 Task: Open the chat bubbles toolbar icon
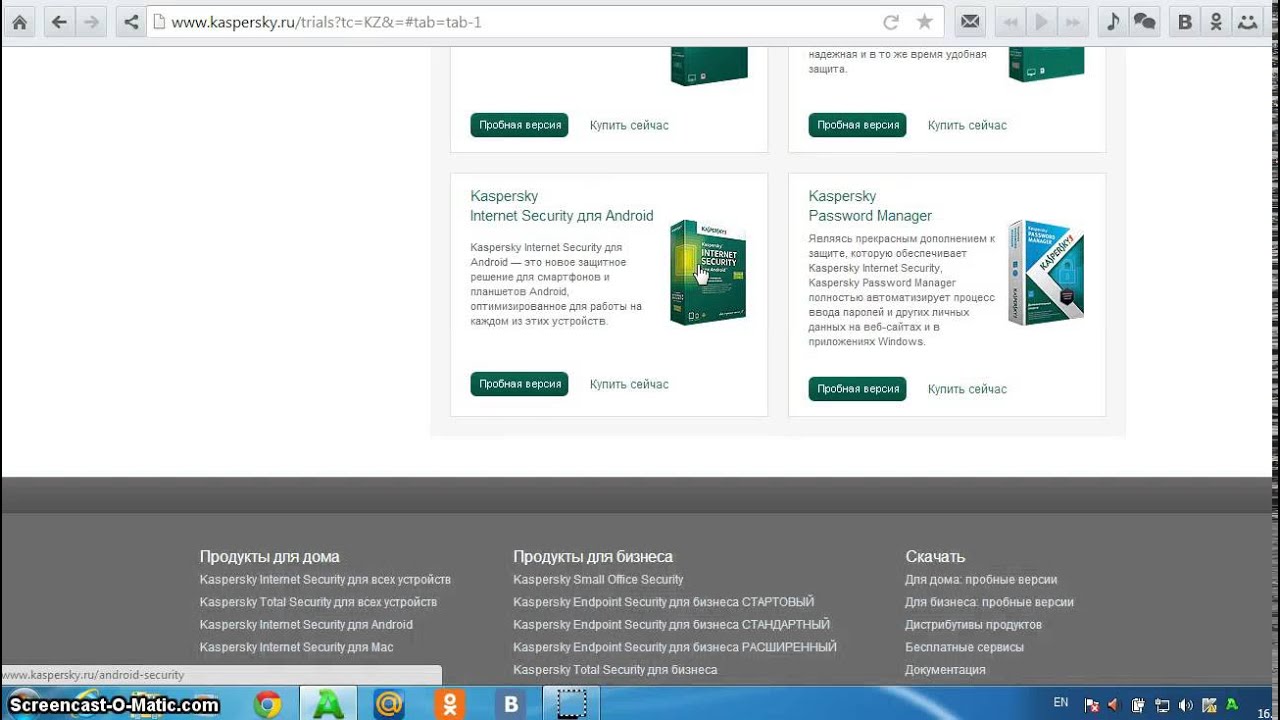click(1144, 22)
